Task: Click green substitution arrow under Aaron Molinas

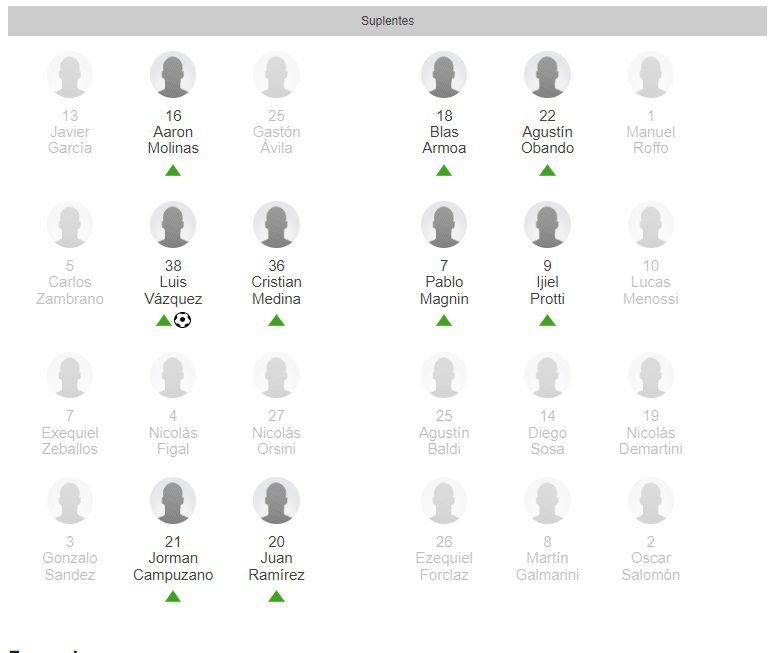Action: (173, 170)
